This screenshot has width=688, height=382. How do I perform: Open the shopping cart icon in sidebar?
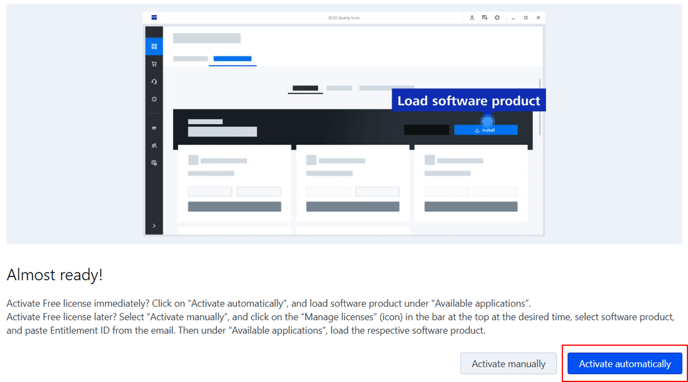(154, 64)
